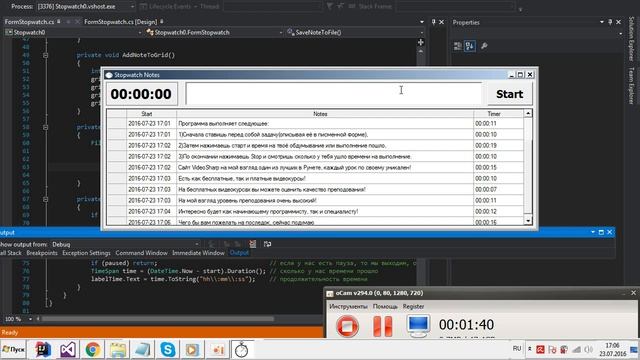Open the notepad taskbar icon
Viewport: 640px width, 360px height.
point(142,349)
